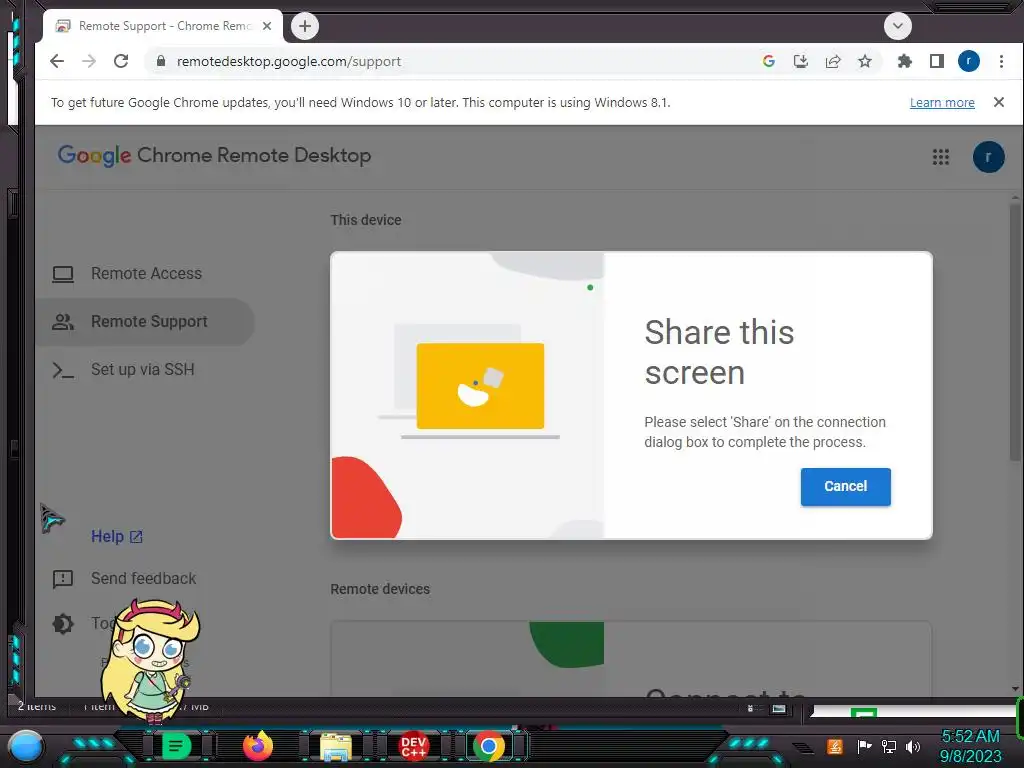The height and width of the screenshot is (768, 1024).
Task: Open File Explorer from the taskbar
Action: (336, 746)
